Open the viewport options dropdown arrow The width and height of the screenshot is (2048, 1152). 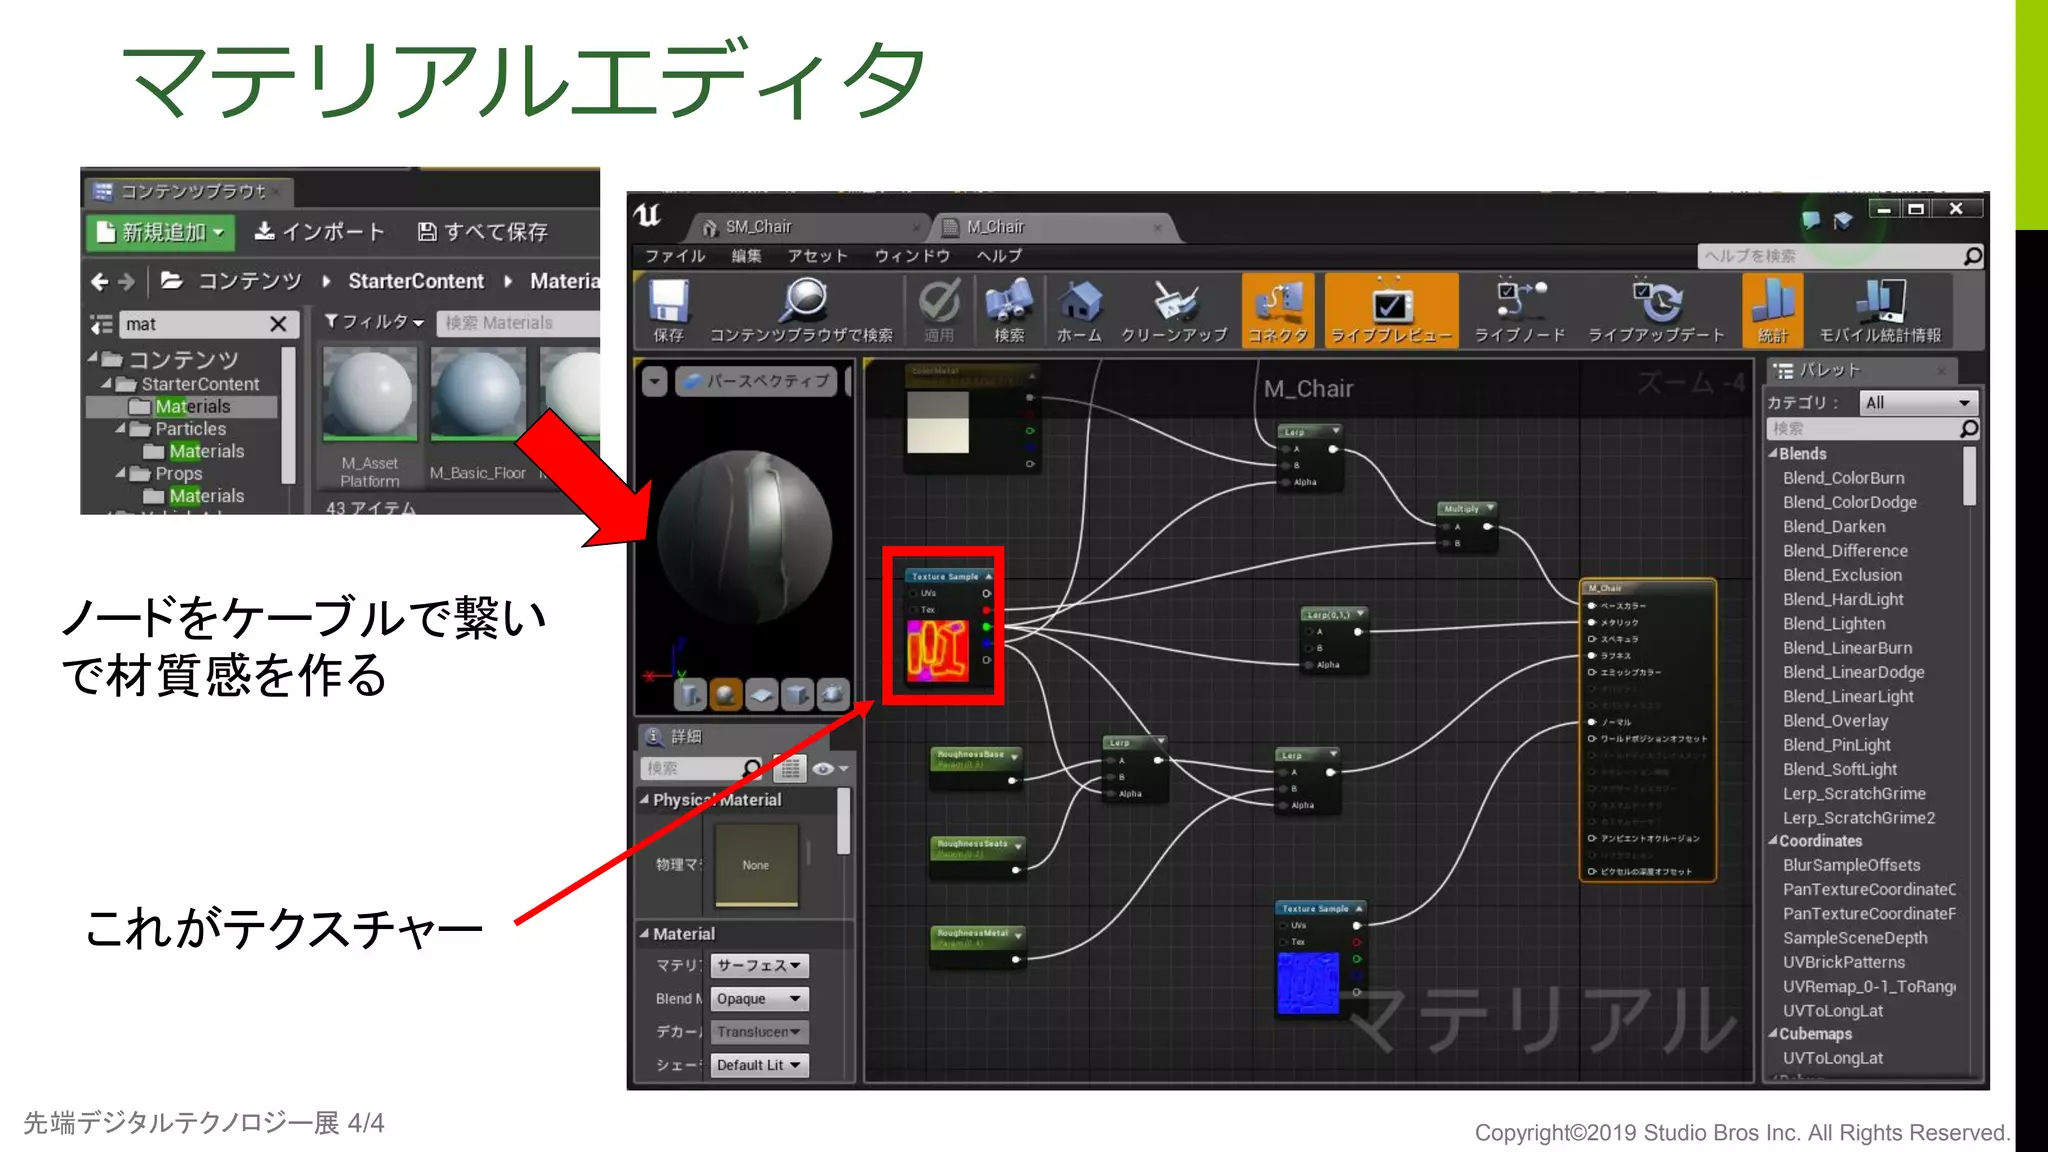pos(654,381)
